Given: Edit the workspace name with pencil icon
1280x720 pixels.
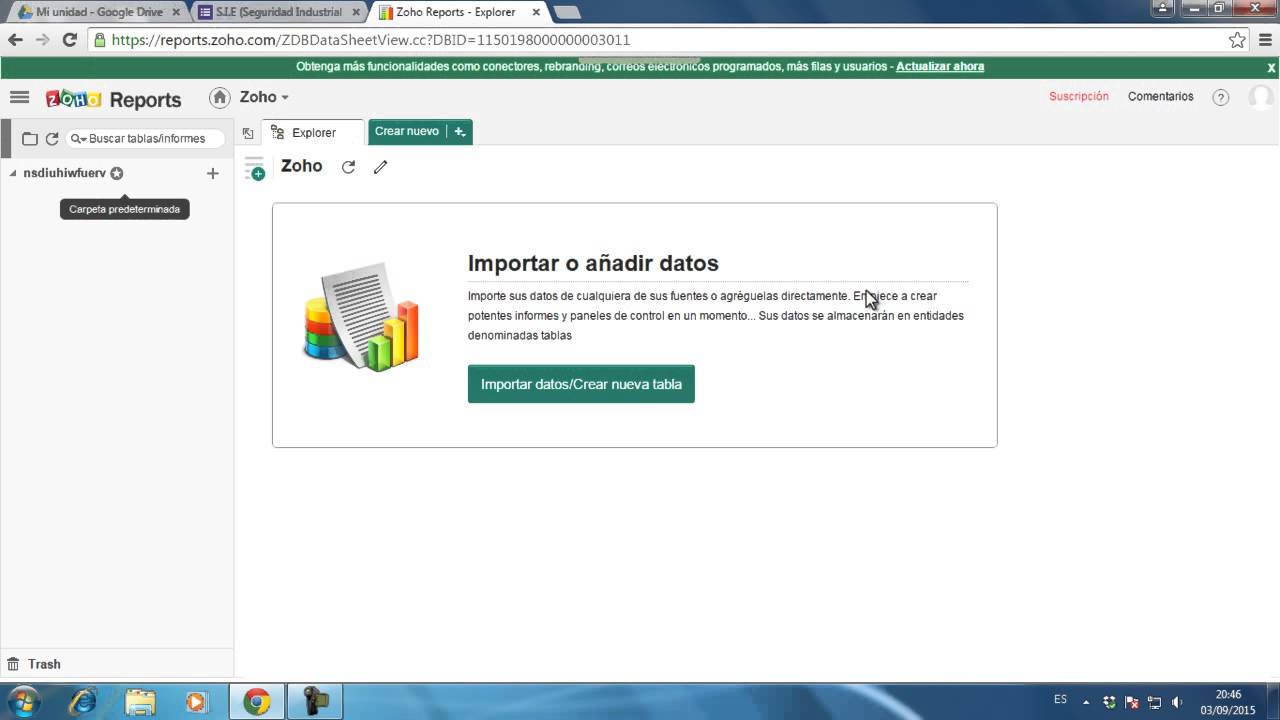Looking at the screenshot, I should 380,167.
